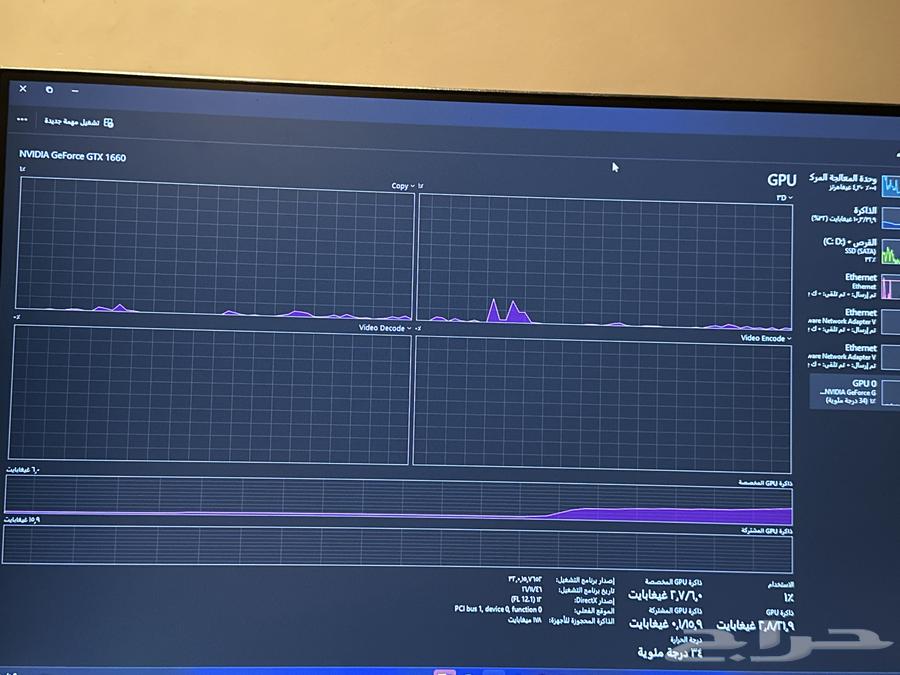Click the 'إصدار برنامج التشغيل:' driver version label
Viewport: 900px width, 675px height.
[584, 581]
